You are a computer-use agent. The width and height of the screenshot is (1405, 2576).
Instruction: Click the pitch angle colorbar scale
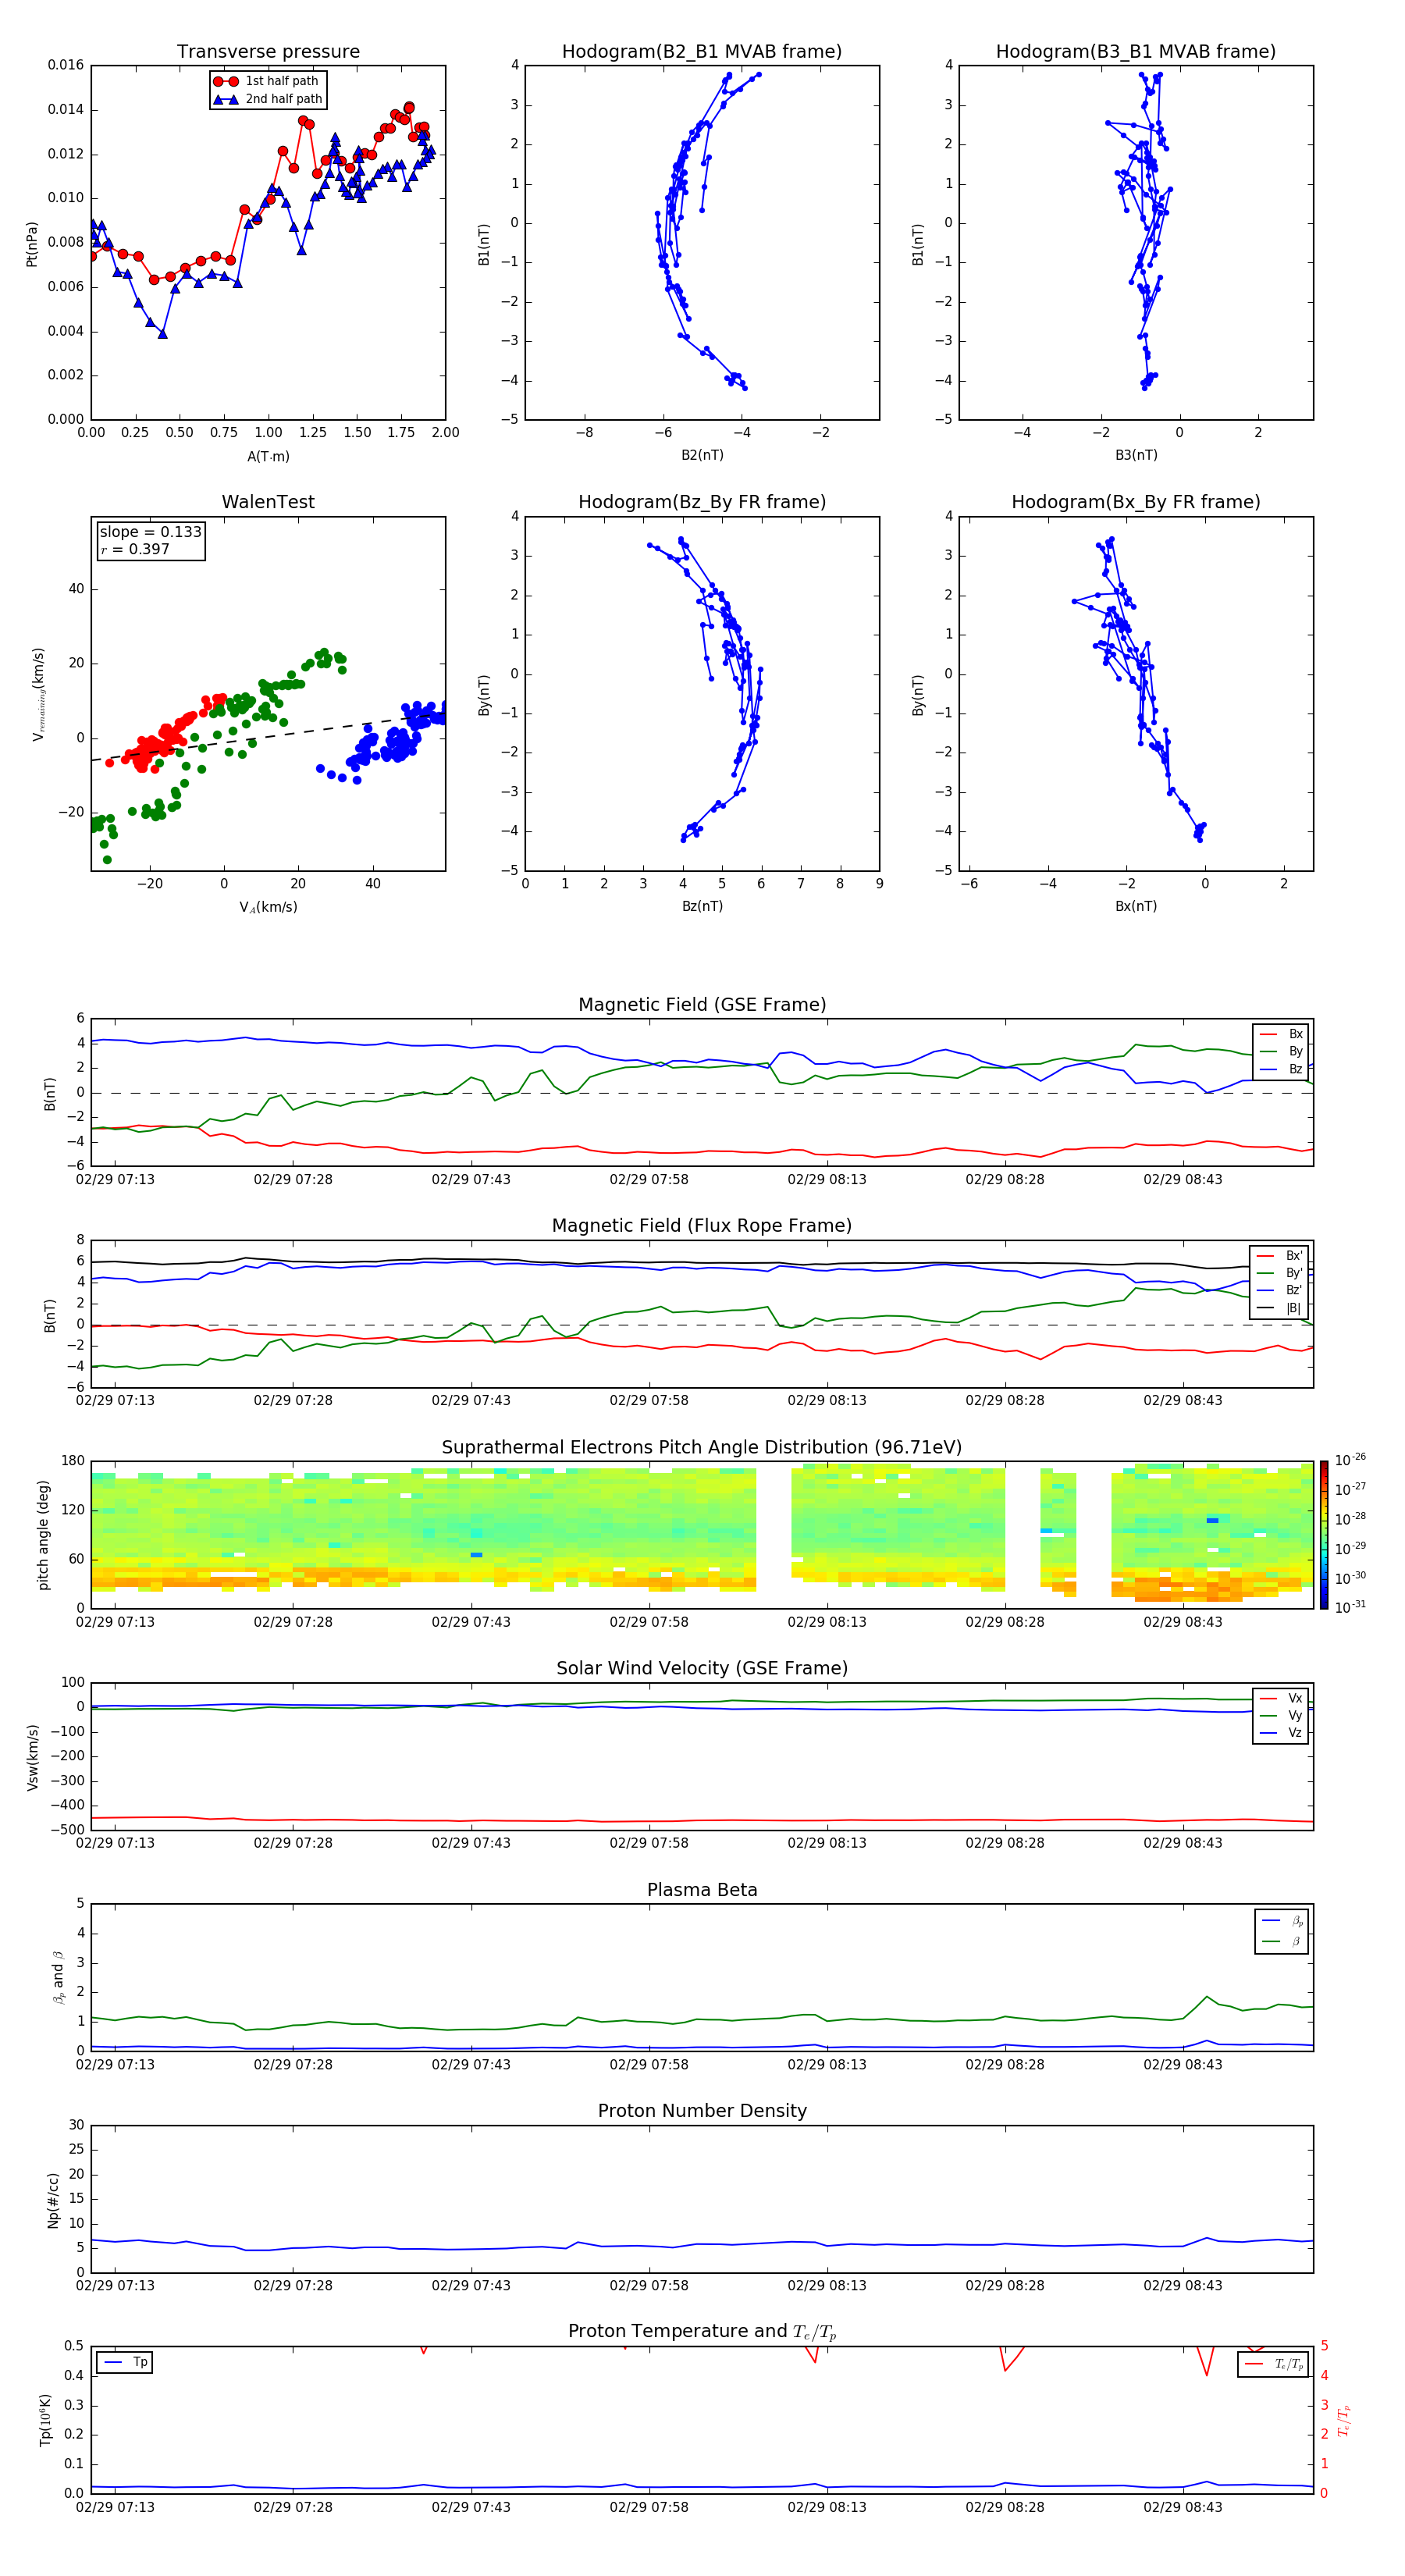[x=1324, y=1535]
